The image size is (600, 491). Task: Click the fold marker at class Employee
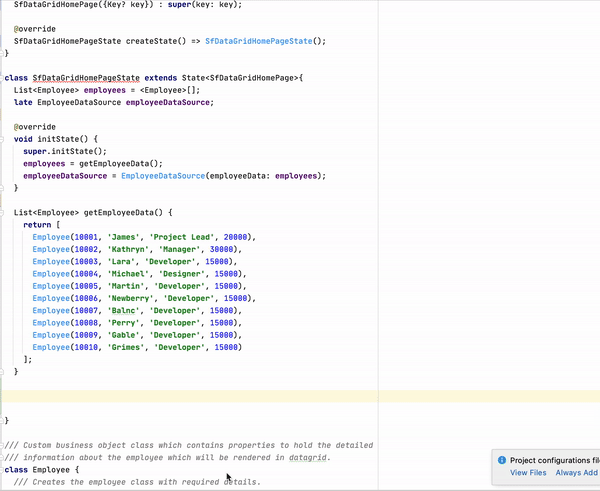click(4, 469)
